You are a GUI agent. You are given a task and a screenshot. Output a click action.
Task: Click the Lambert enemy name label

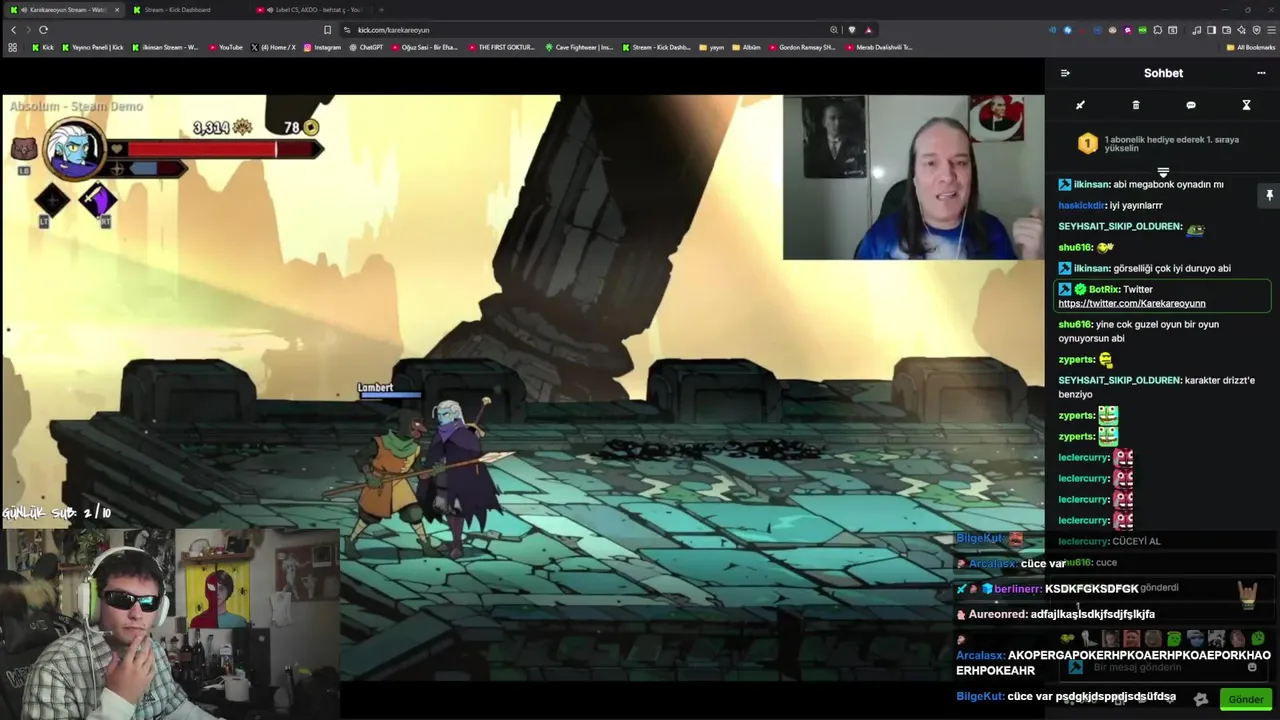375,387
